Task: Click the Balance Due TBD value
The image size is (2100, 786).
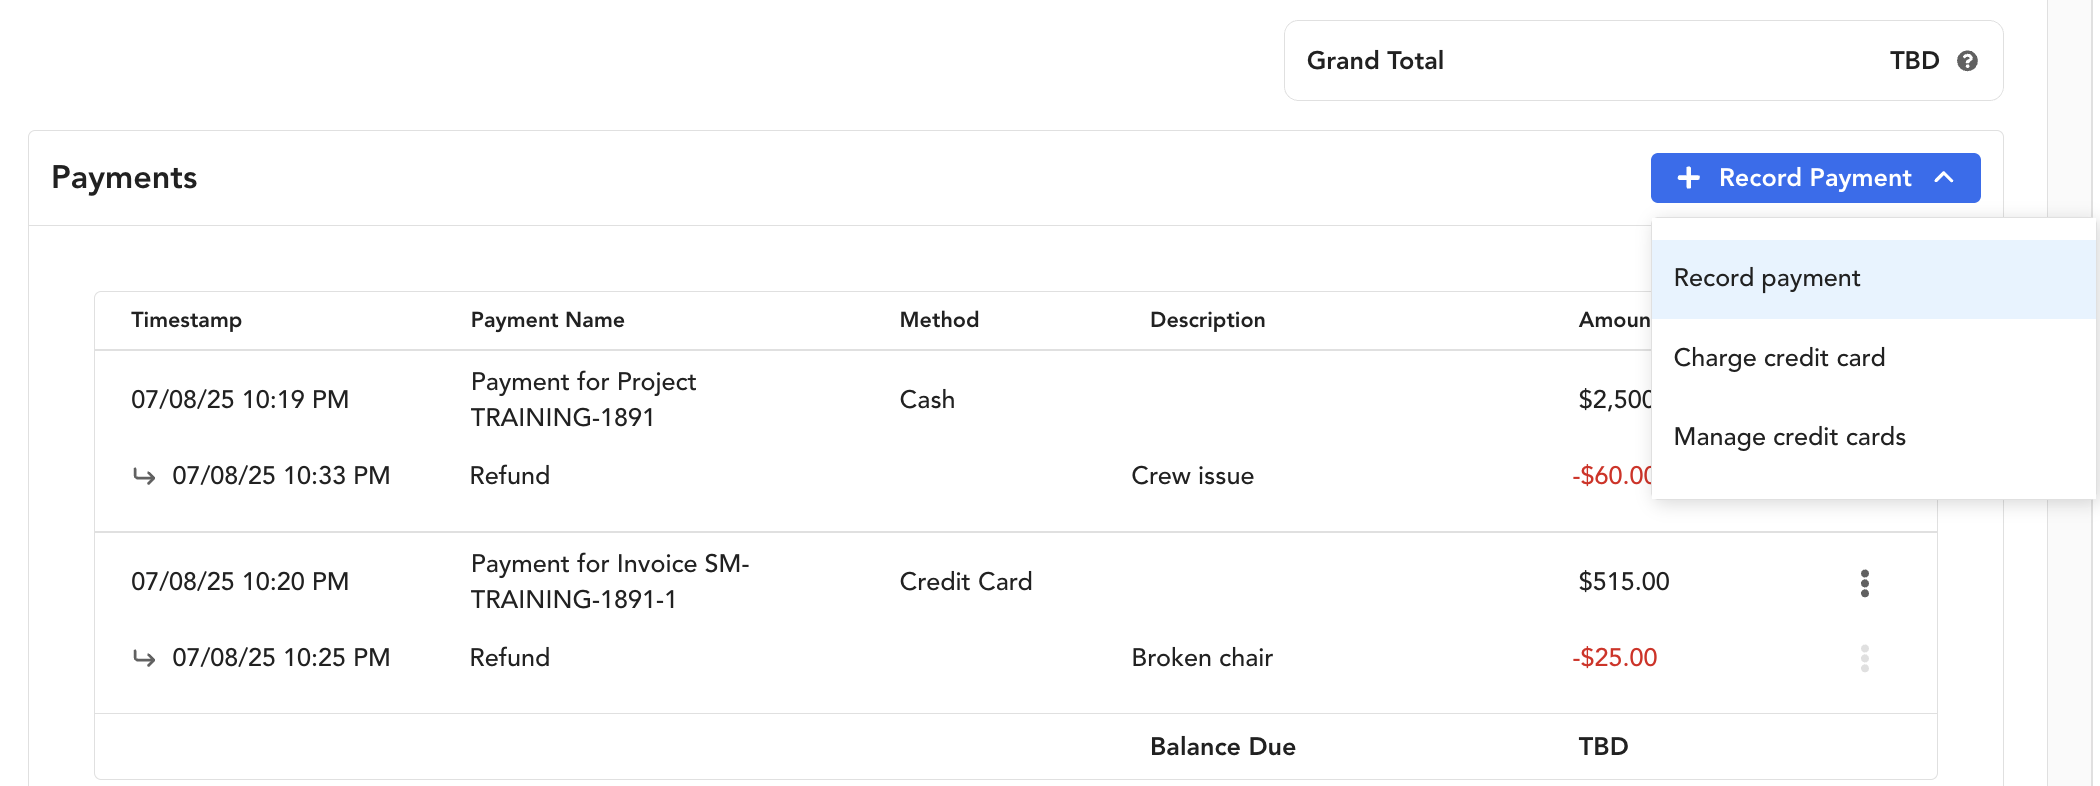Action: [1603, 747]
